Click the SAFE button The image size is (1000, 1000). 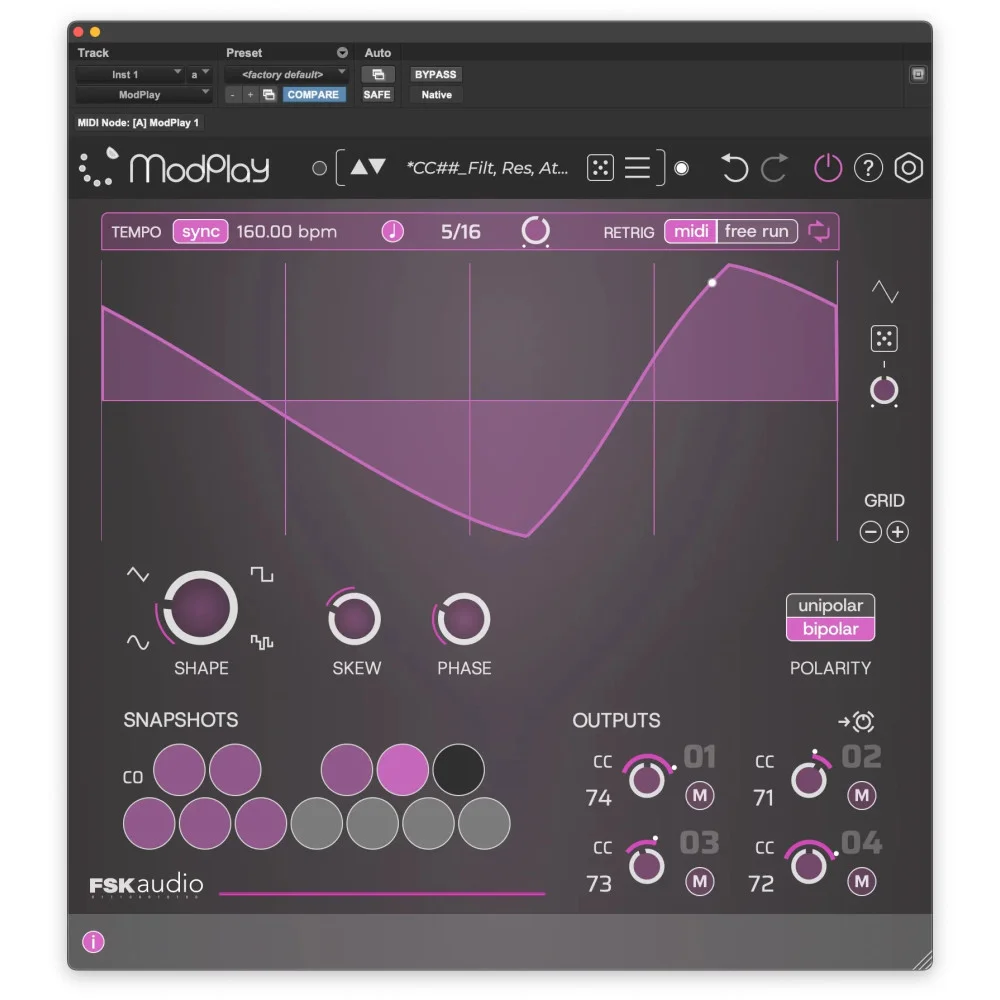point(377,94)
